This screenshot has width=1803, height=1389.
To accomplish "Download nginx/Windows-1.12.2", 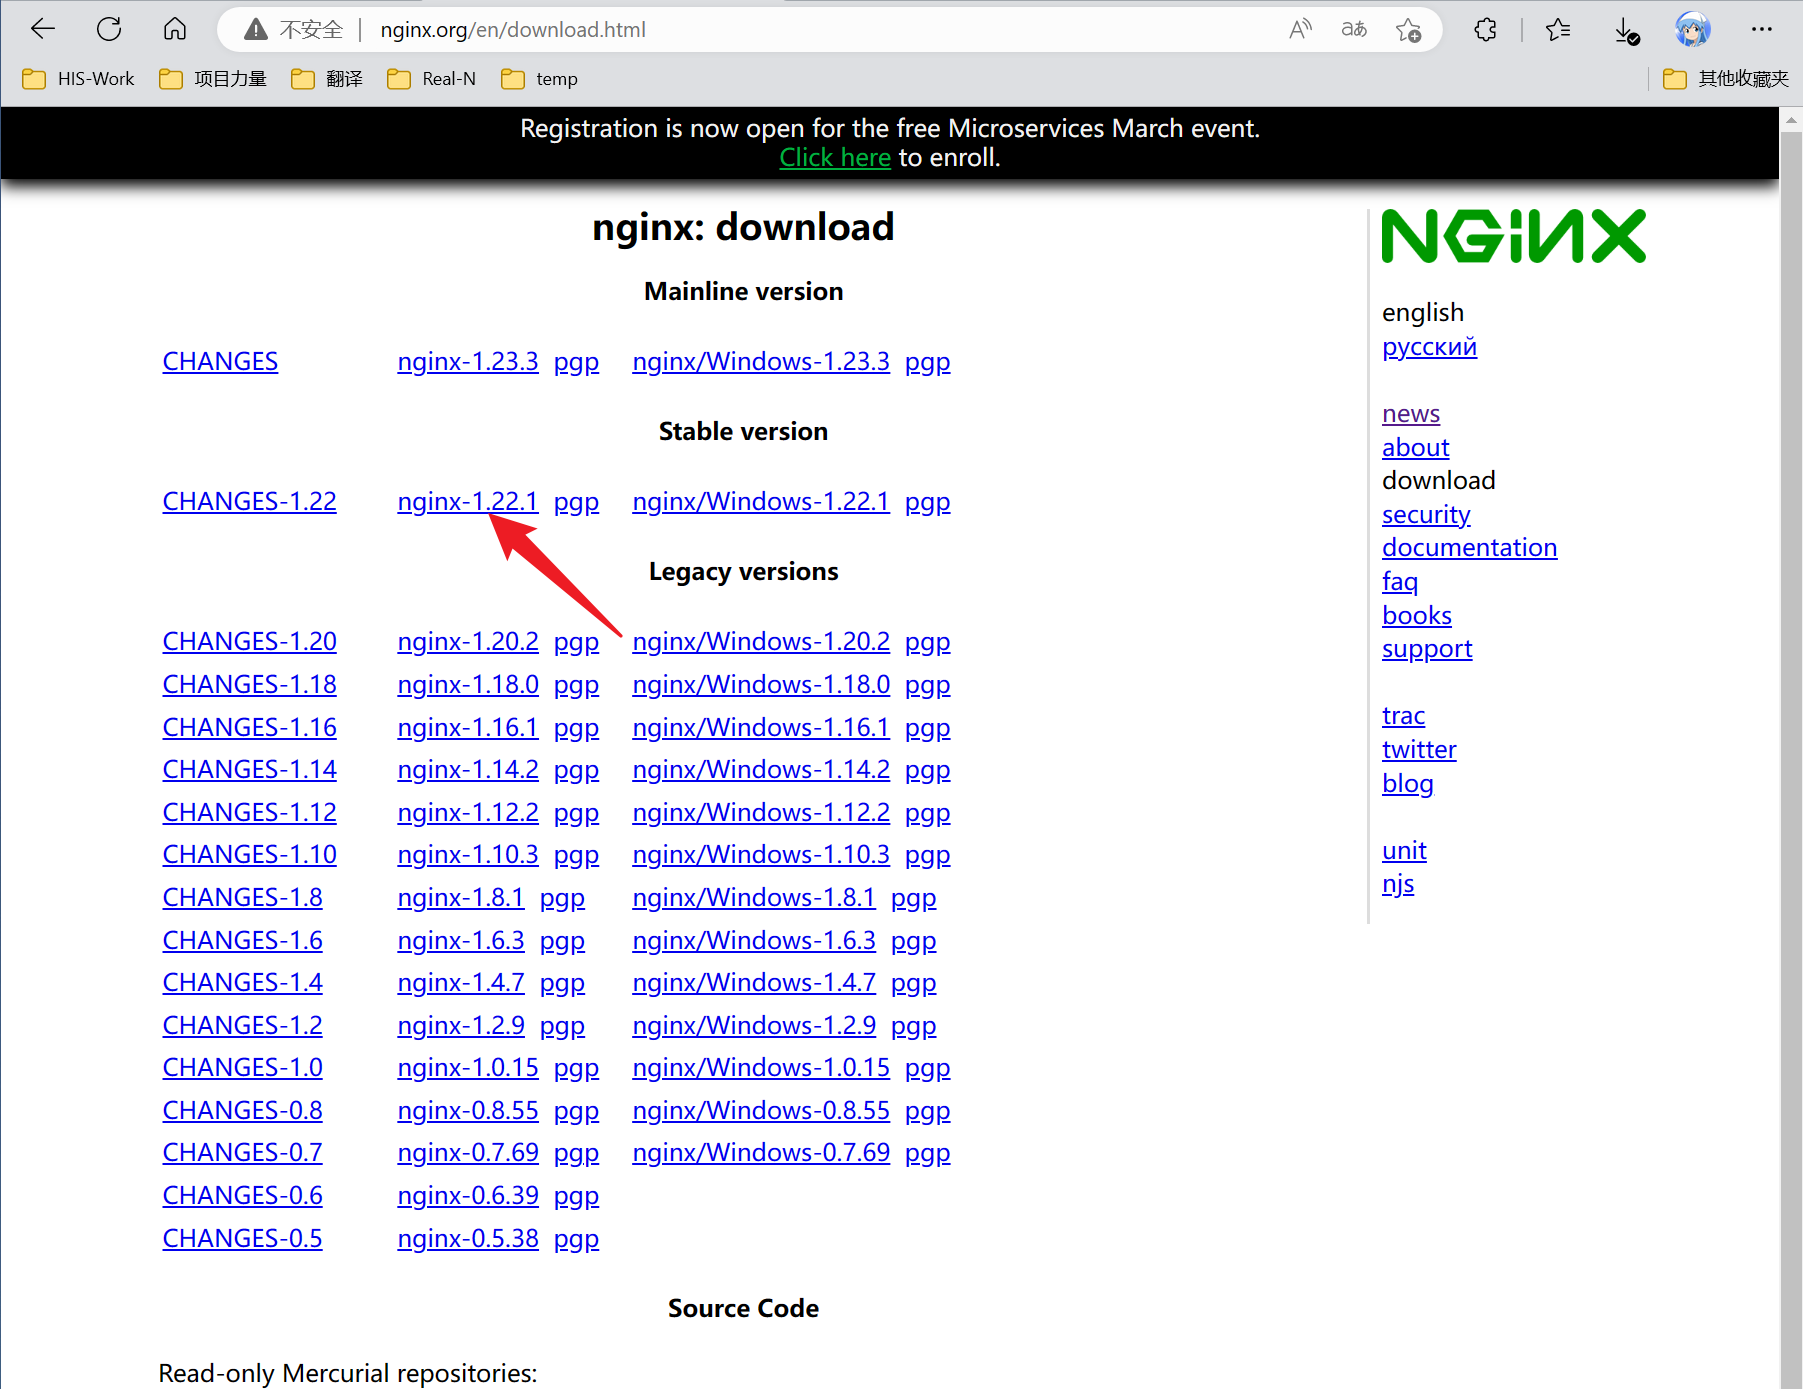I will tap(761, 813).
